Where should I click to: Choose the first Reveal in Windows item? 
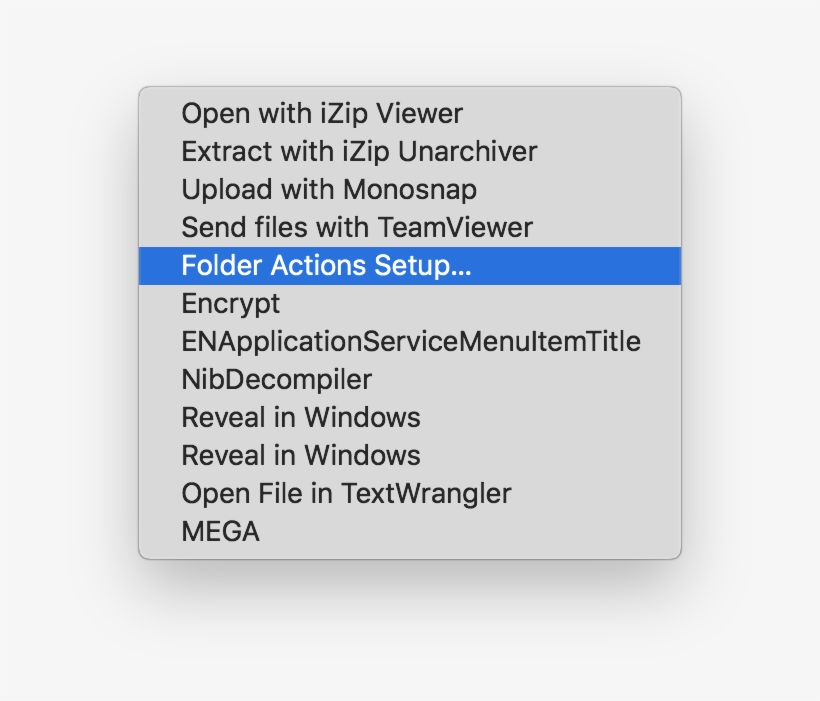(299, 417)
